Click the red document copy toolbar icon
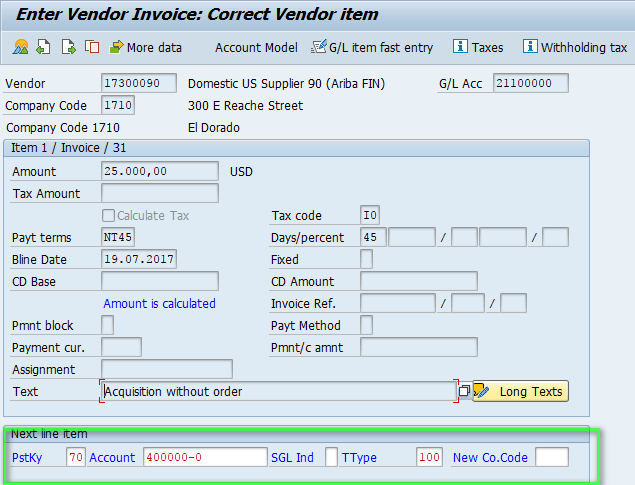 [92, 47]
